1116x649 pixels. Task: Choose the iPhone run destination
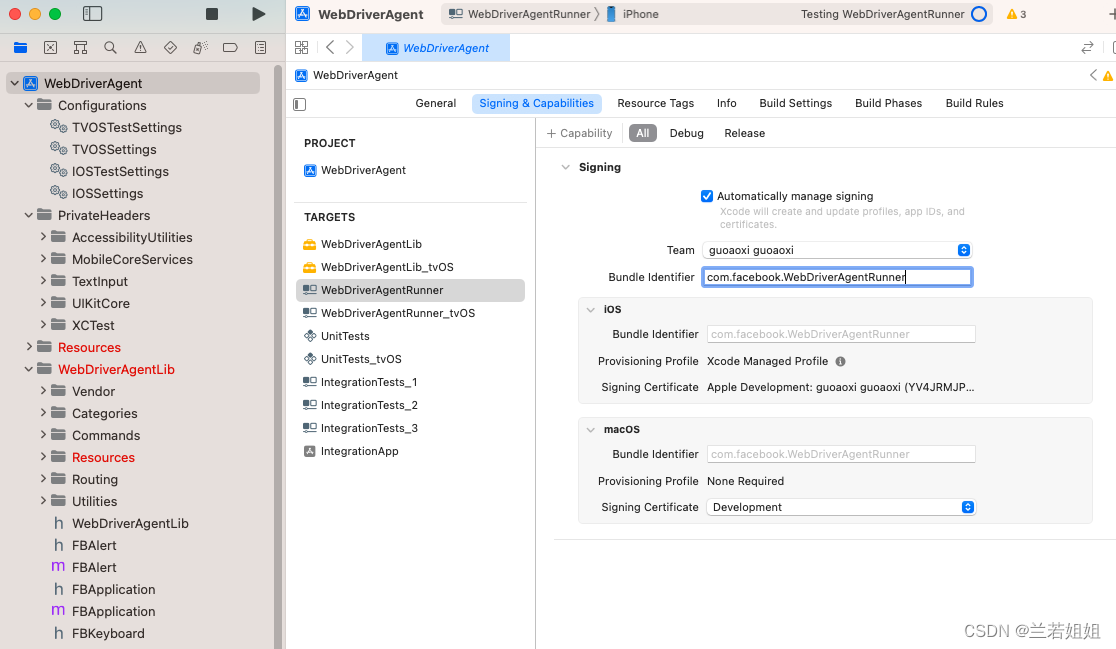point(632,14)
